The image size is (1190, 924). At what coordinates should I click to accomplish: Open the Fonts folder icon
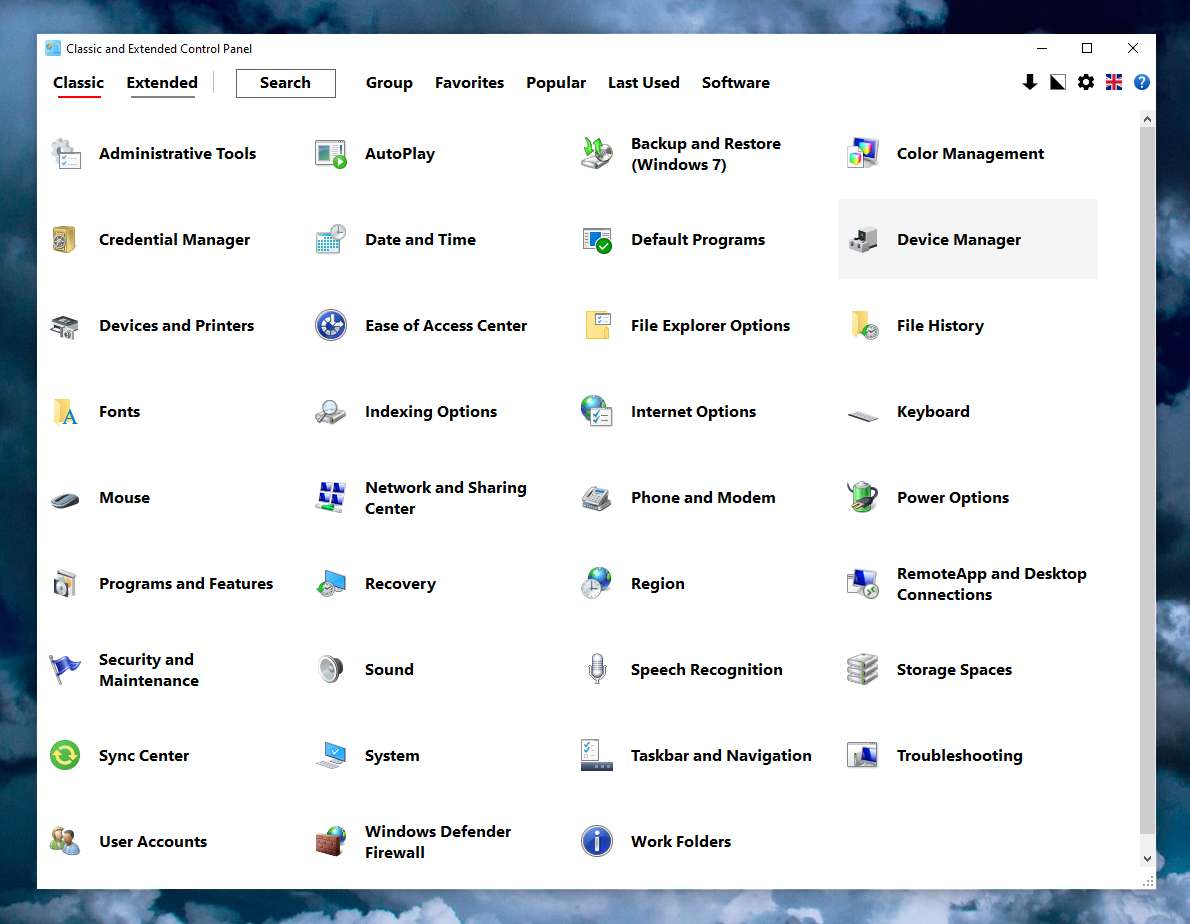(x=65, y=412)
